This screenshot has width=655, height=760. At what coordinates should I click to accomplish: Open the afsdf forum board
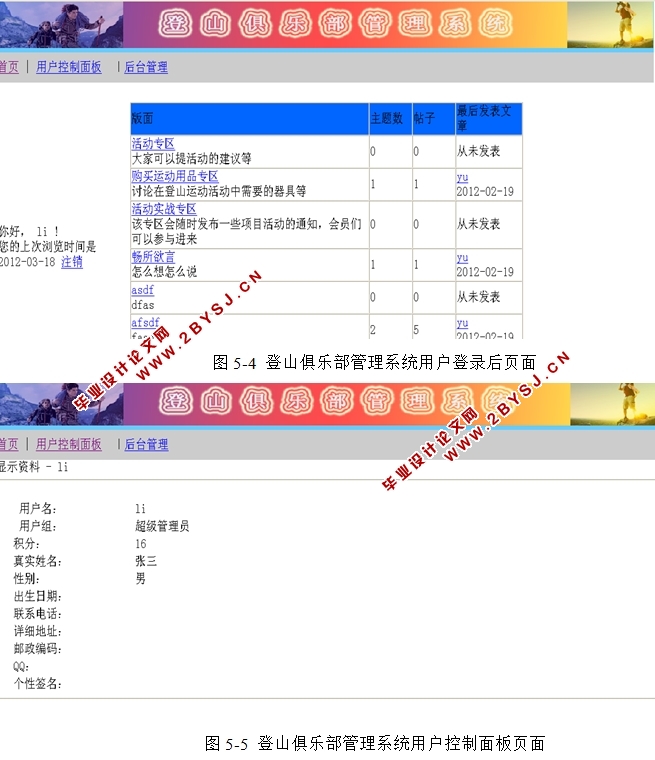pyautogui.click(x=145, y=322)
